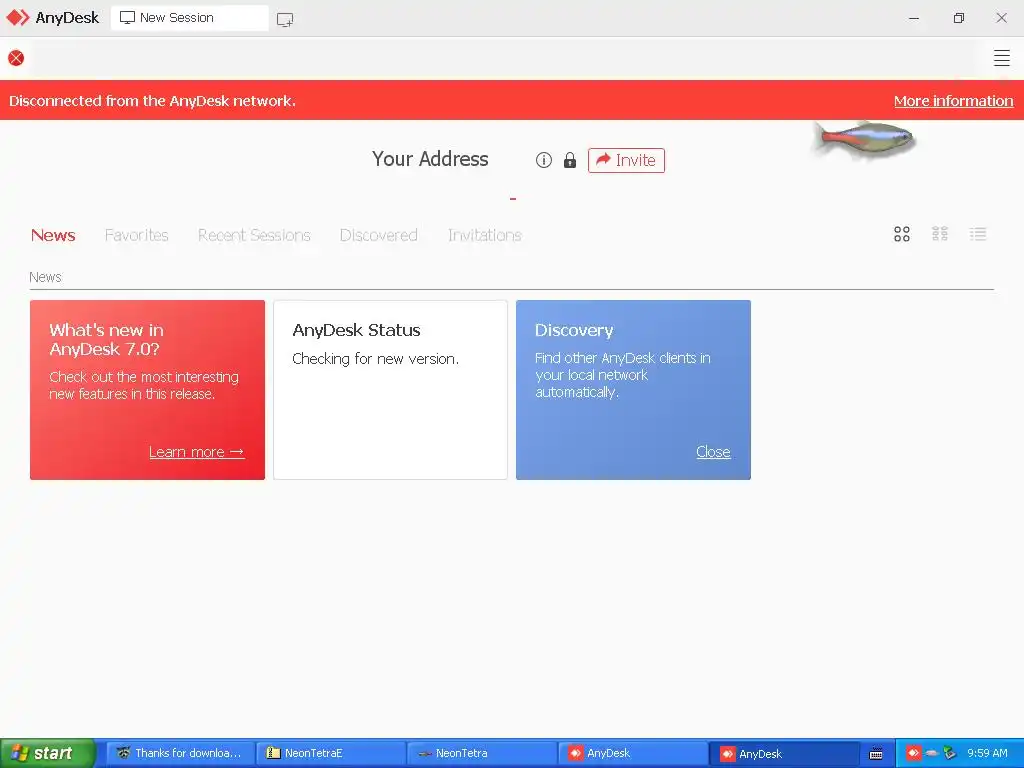Click the fish tray icon
The image size is (1024, 768).
931,753
